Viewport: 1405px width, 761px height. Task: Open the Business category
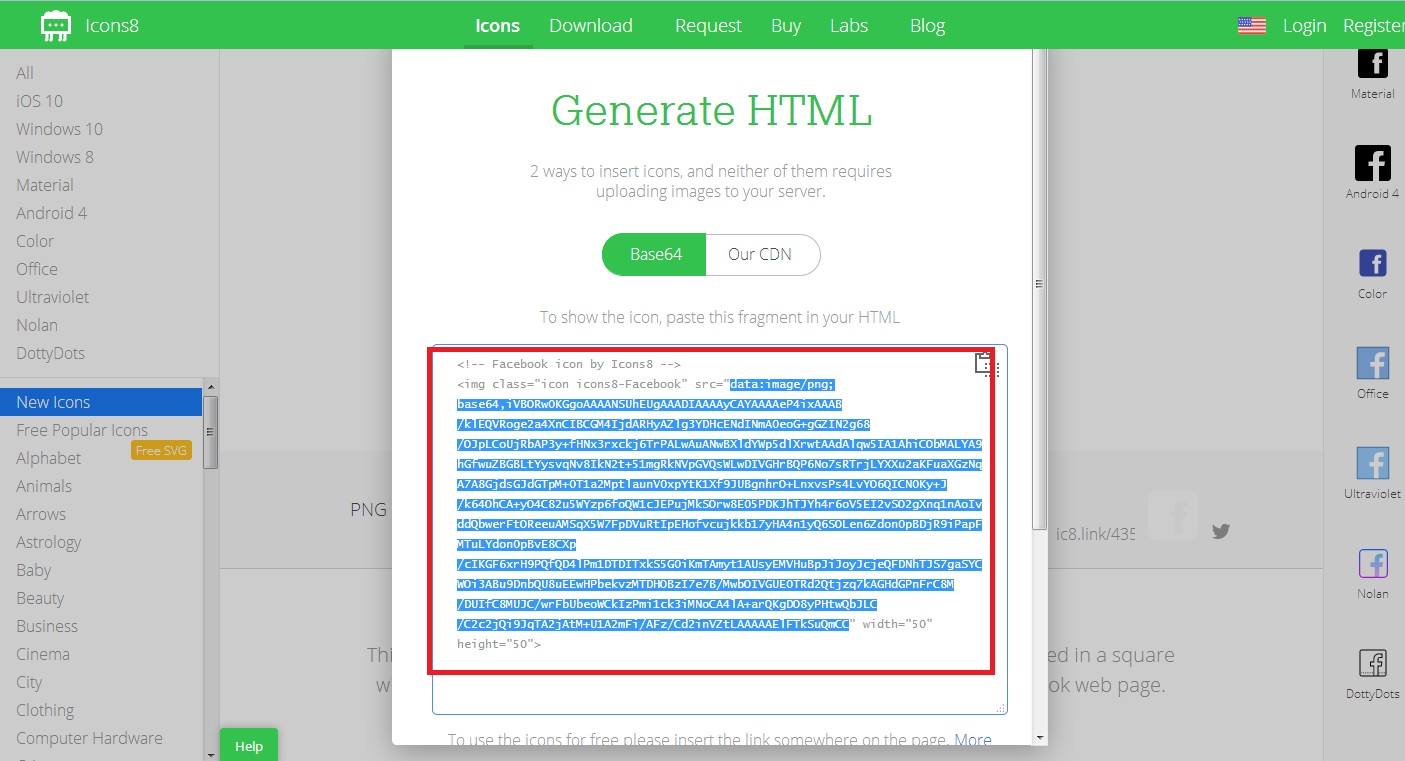pos(47,626)
